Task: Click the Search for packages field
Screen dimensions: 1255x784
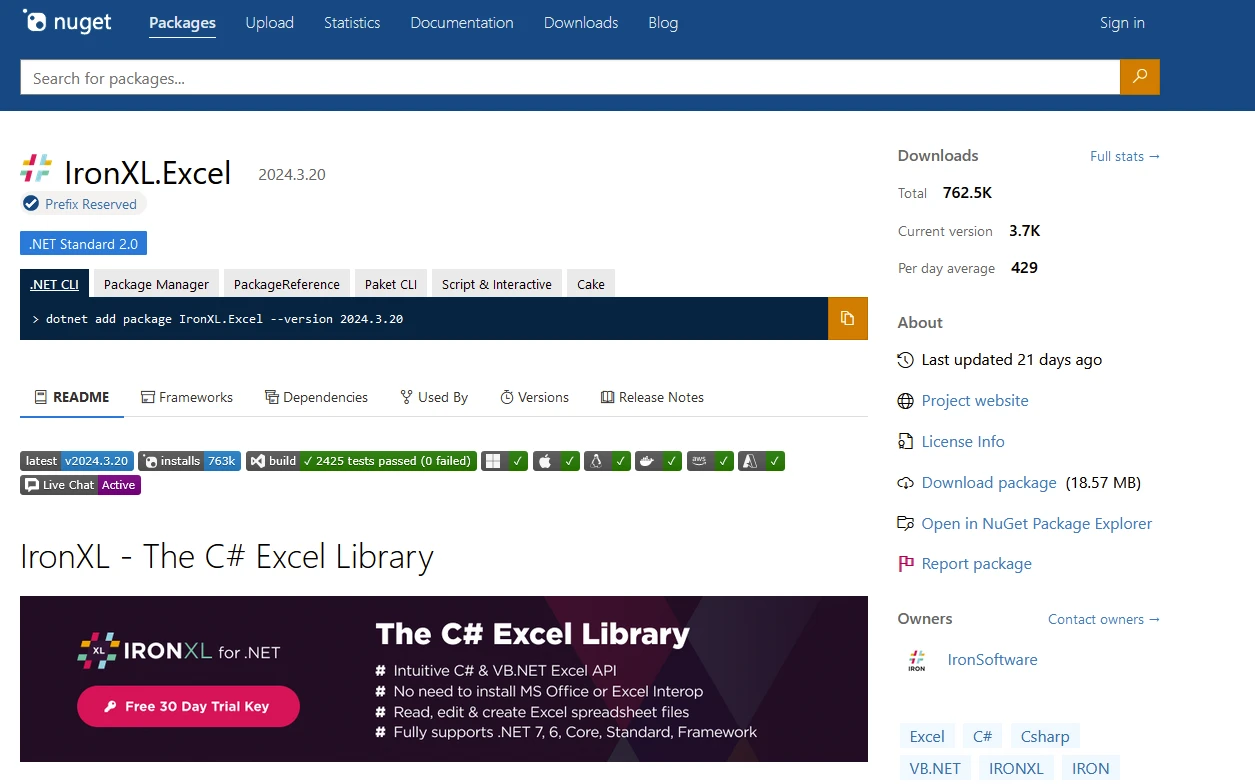Action: (x=570, y=78)
